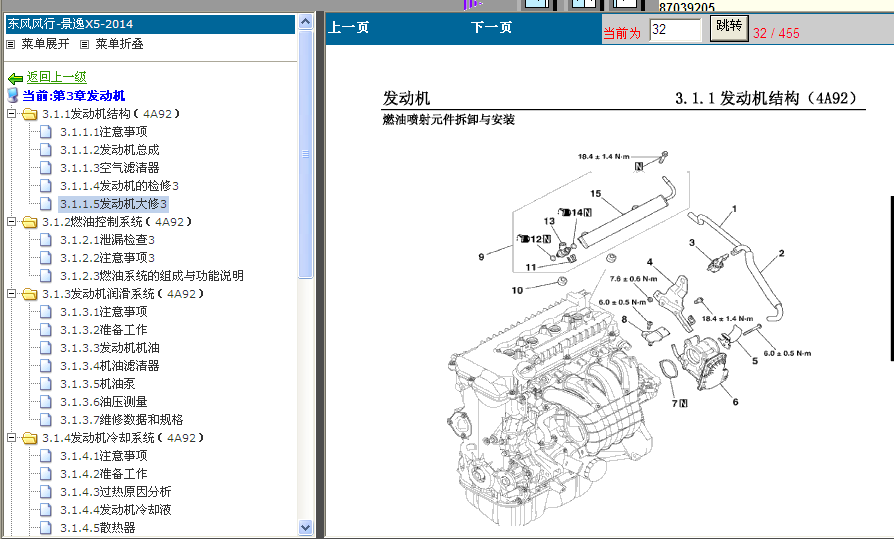Click page icon beside 3.1.1.3空气滤清器

coord(46,168)
